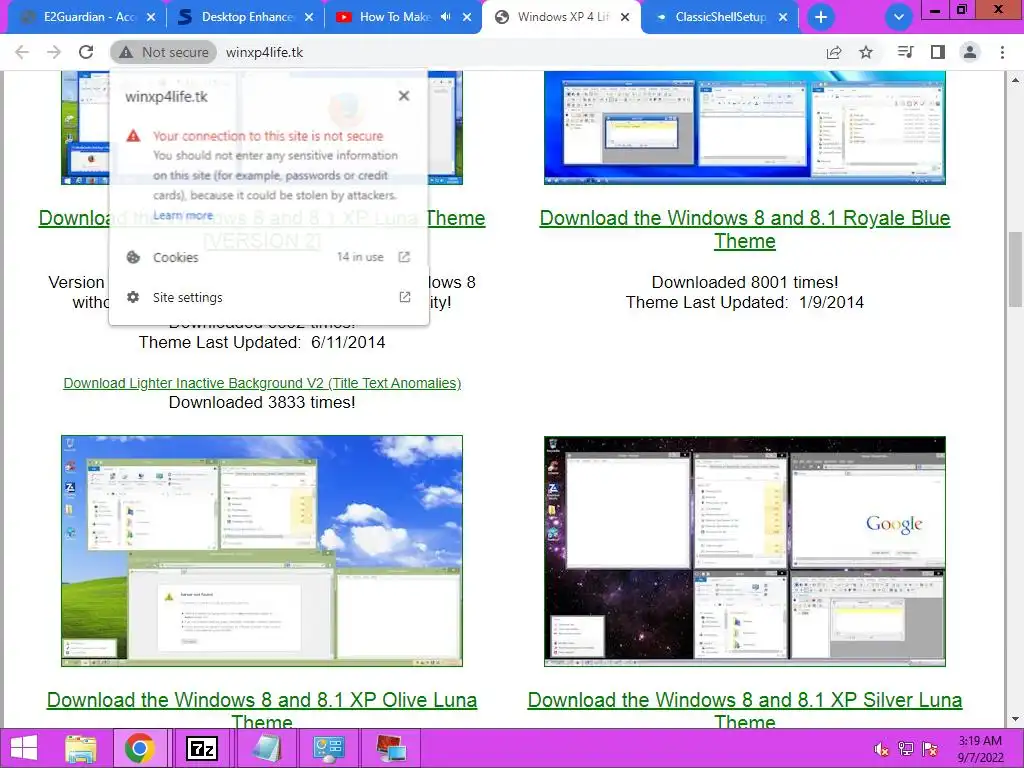The height and width of the screenshot is (768, 1024).
Task: Select the Windows XP 4 Life tab
Action: [563, 17]
